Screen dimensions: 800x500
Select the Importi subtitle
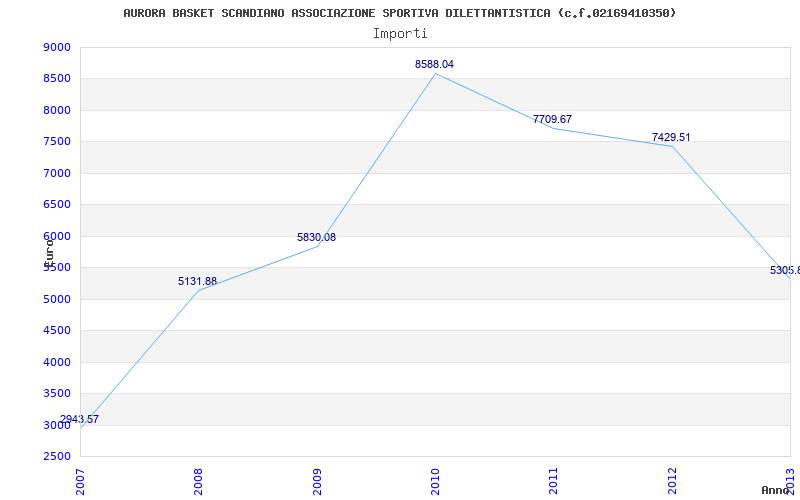click(x=400, y=34)
